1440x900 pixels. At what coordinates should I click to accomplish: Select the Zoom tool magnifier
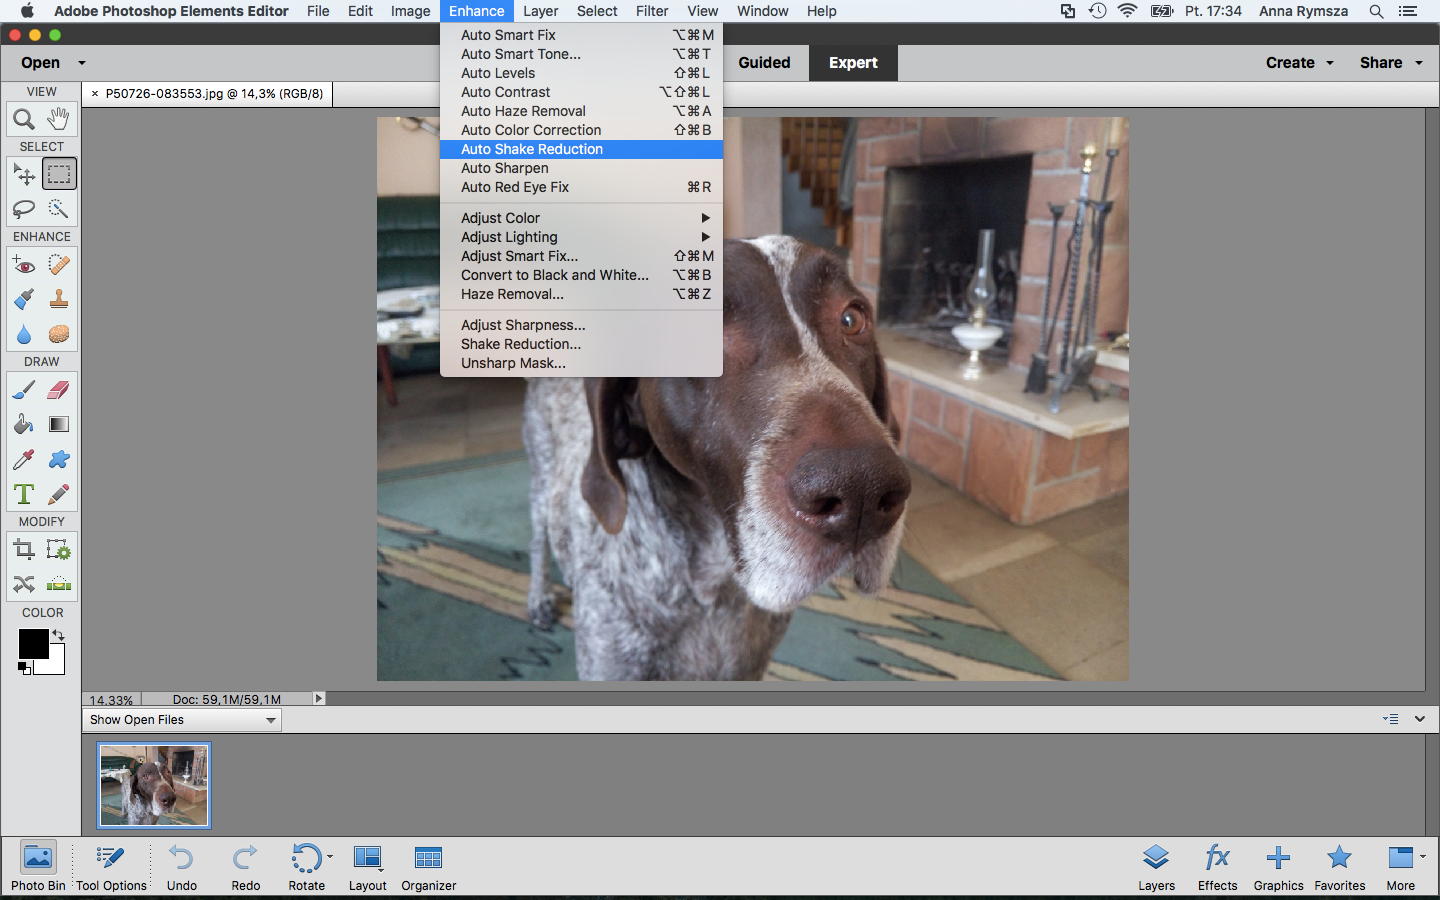pyautogui.click(x=24, y=120)
